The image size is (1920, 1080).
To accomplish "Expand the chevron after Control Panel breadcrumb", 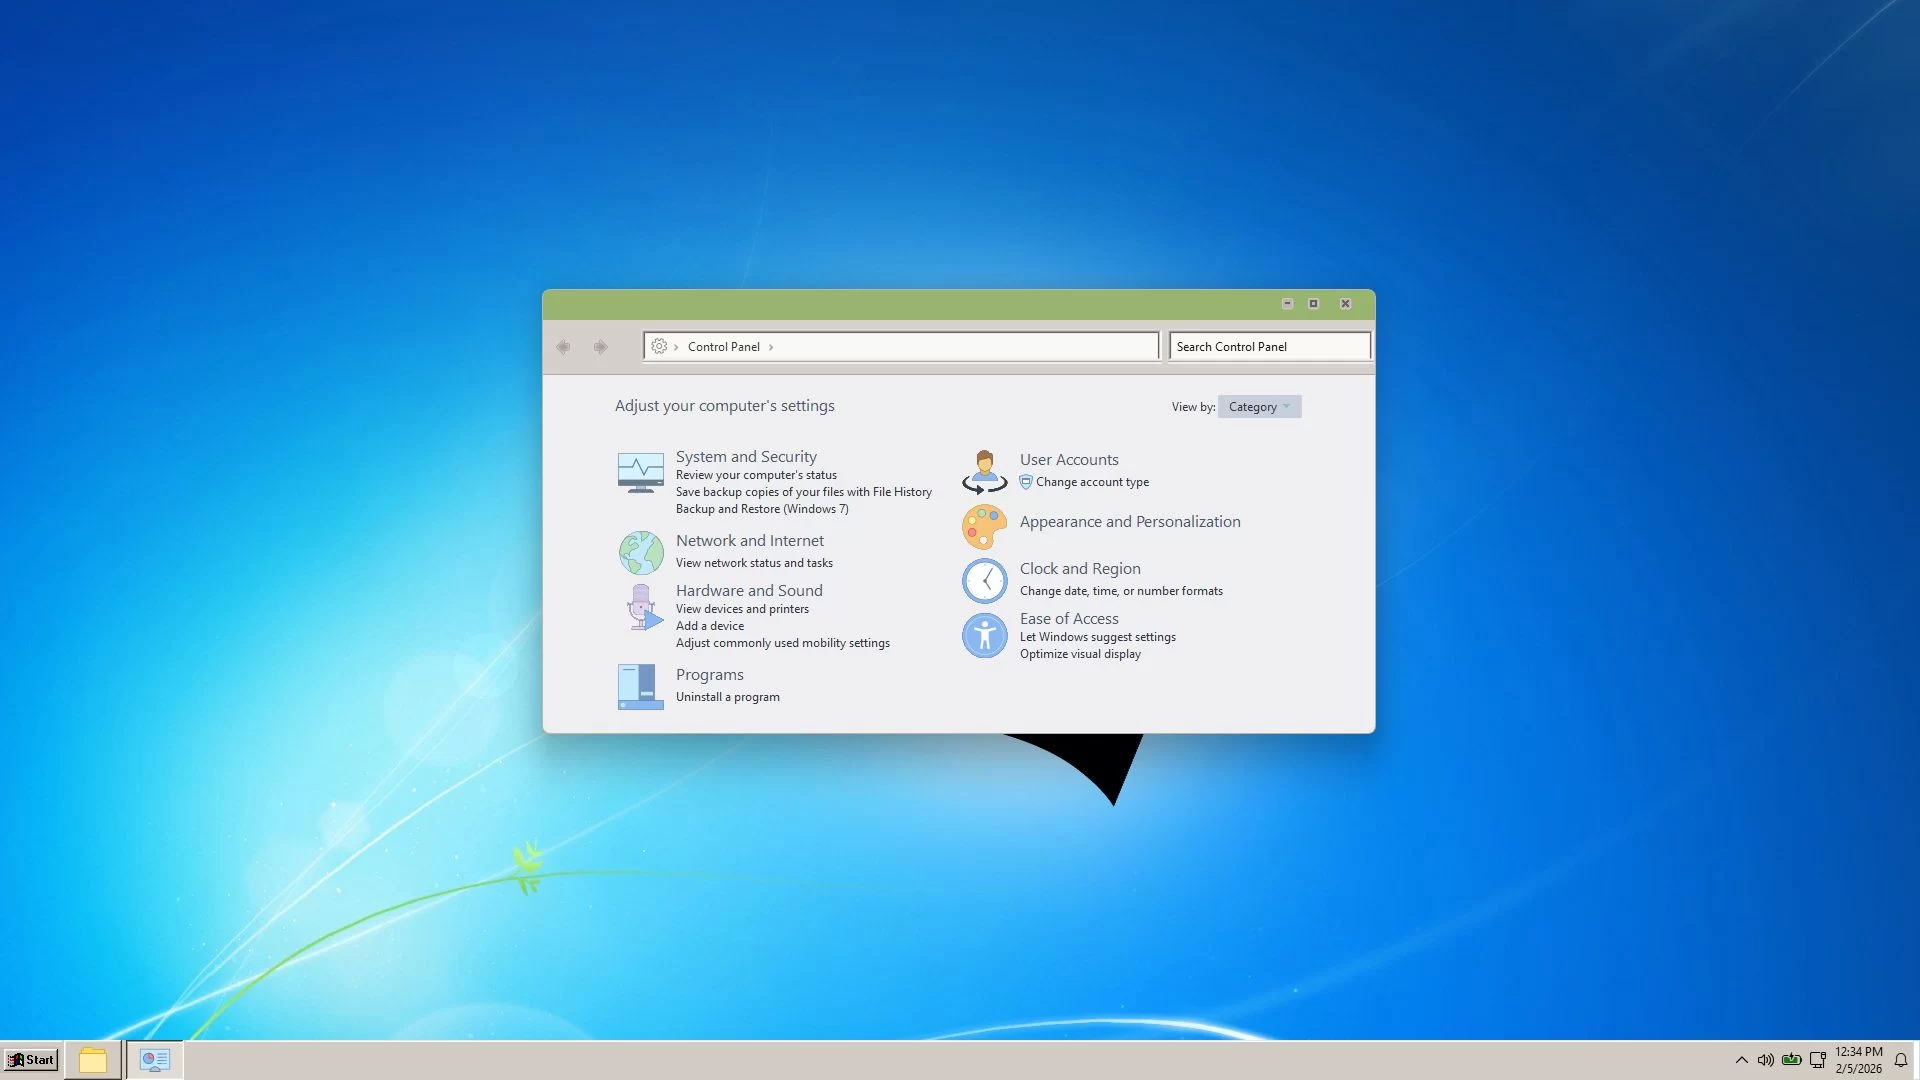I will click(x=771, y=347).
